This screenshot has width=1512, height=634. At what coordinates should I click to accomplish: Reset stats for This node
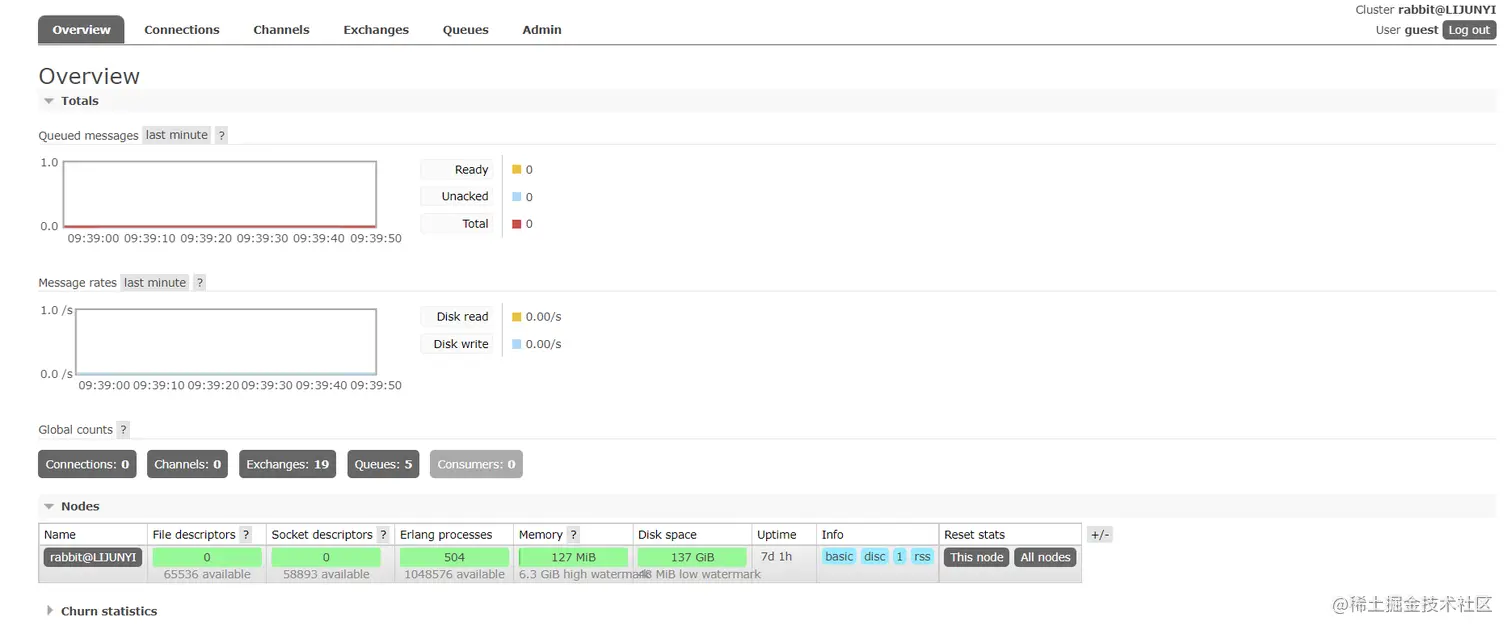pos(976,557)
